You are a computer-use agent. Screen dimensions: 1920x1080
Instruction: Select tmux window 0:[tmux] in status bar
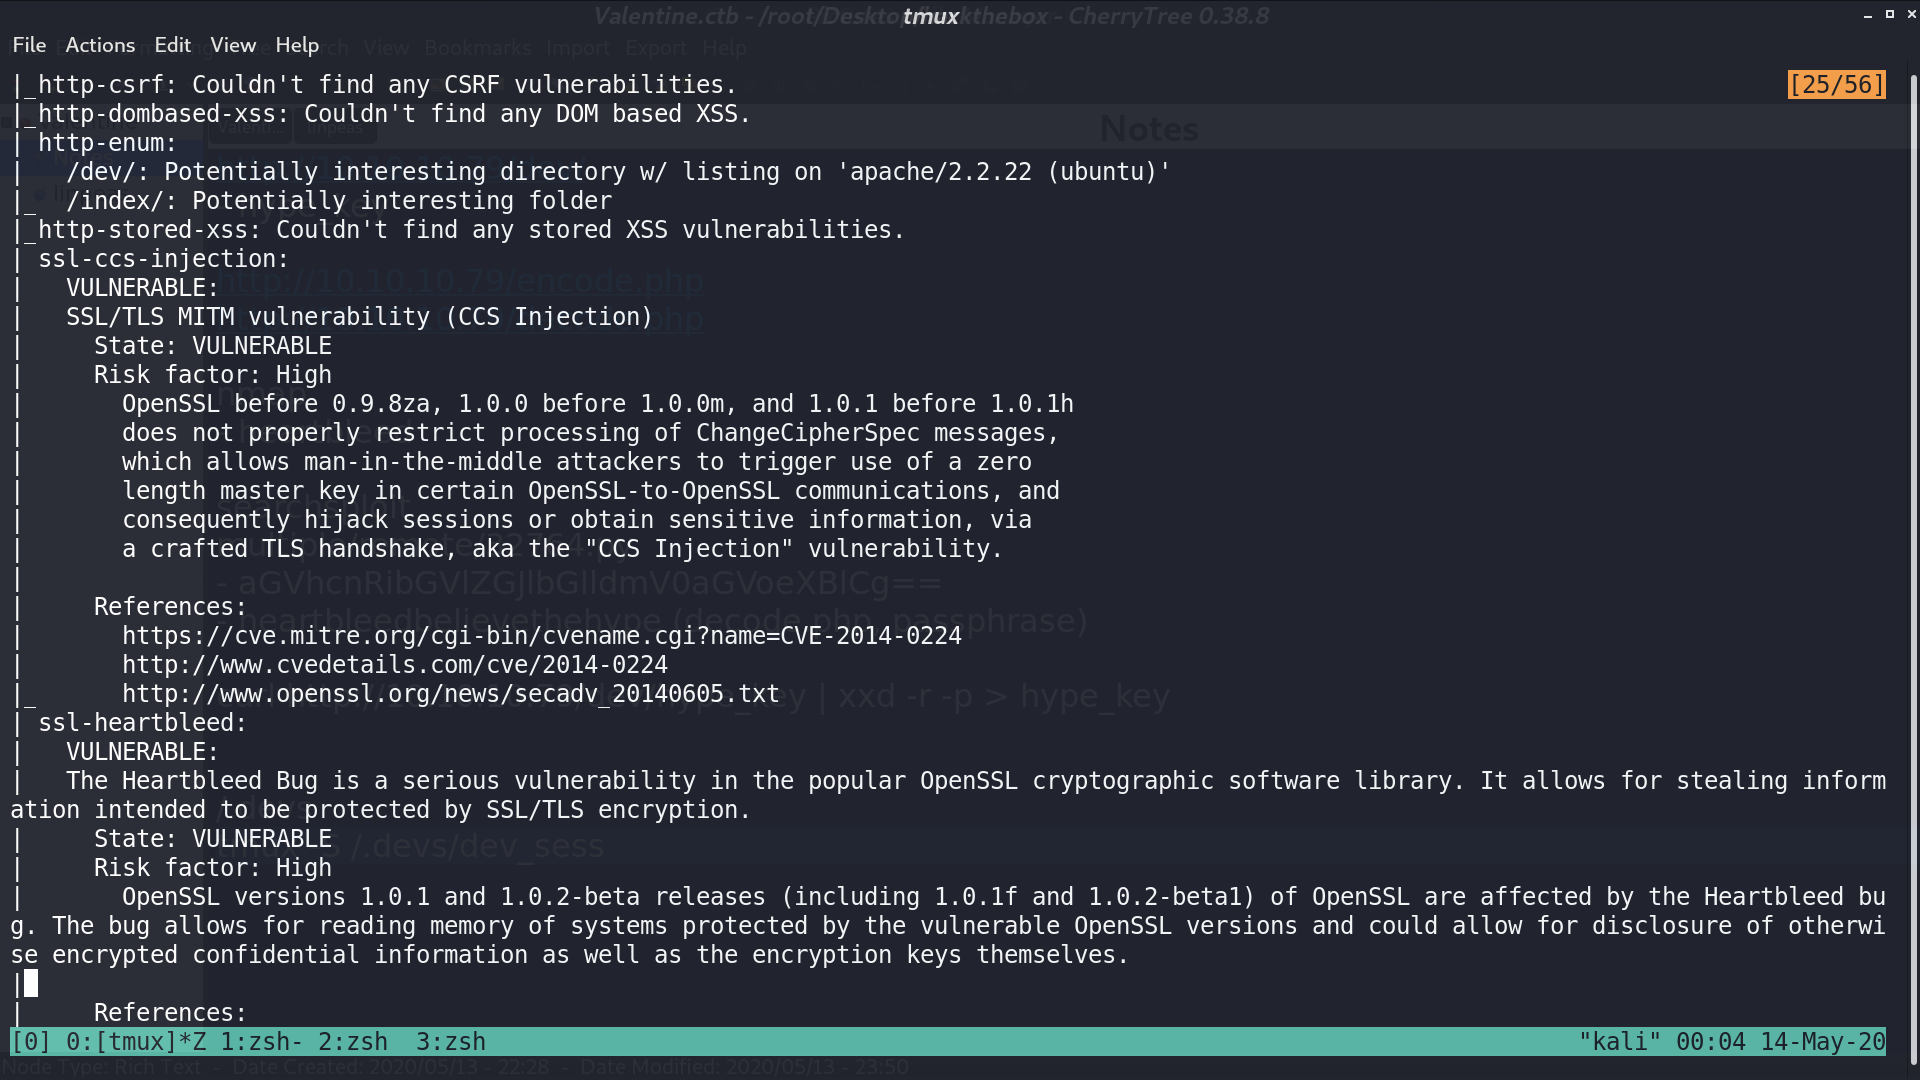click(136, 1042)
